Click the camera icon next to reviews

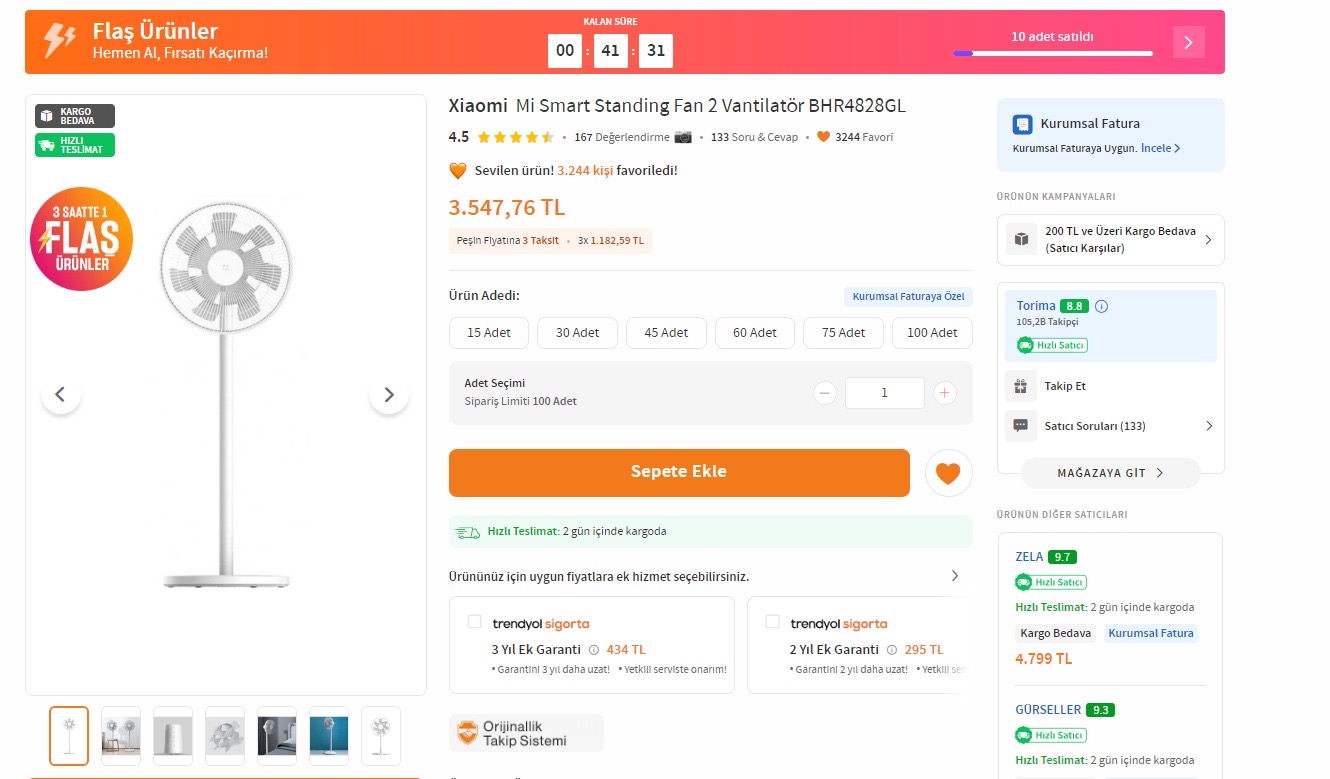pos(683,137)
